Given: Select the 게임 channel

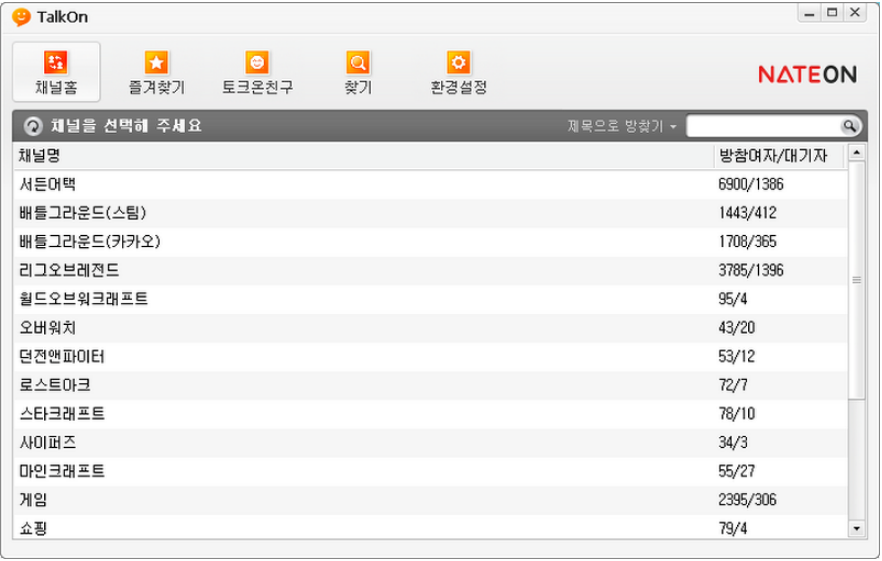Looking at the screenshot, I should (x=430, y=500).
